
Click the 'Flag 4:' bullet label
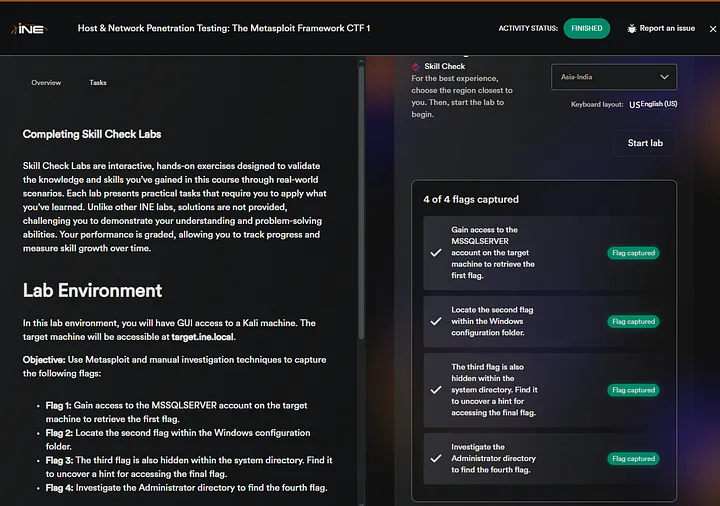click(59, 488)
